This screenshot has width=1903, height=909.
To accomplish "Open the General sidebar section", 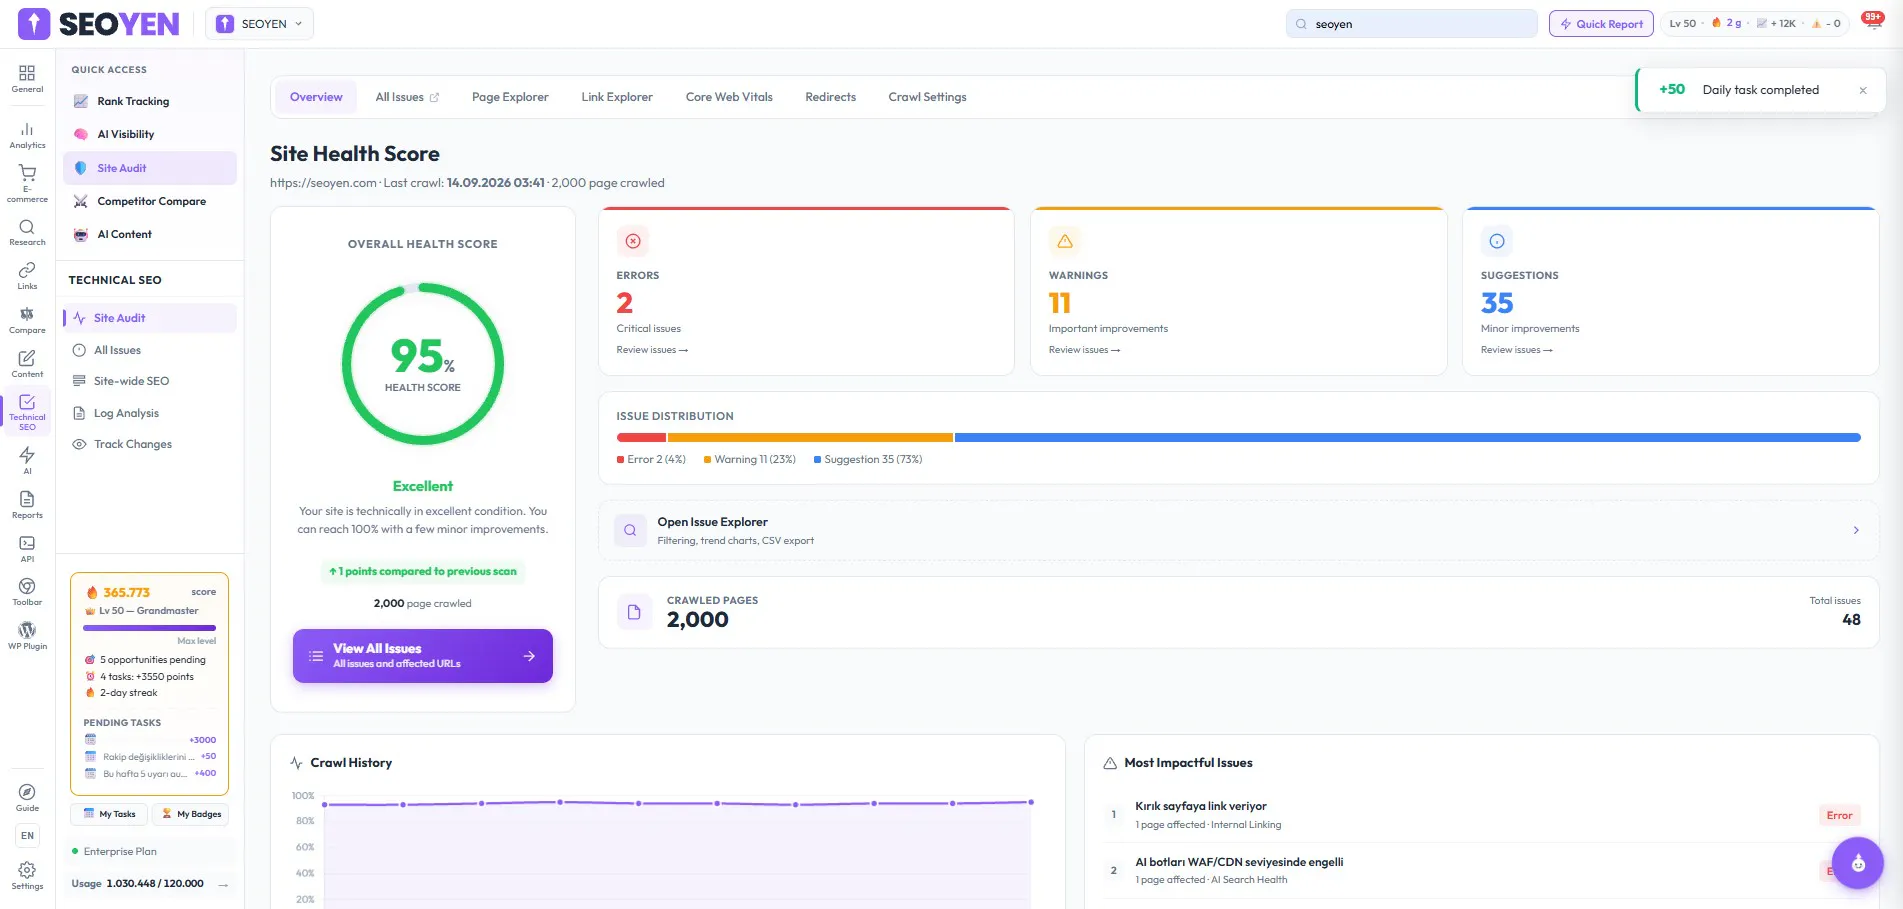I will click(x=27, y=79).
